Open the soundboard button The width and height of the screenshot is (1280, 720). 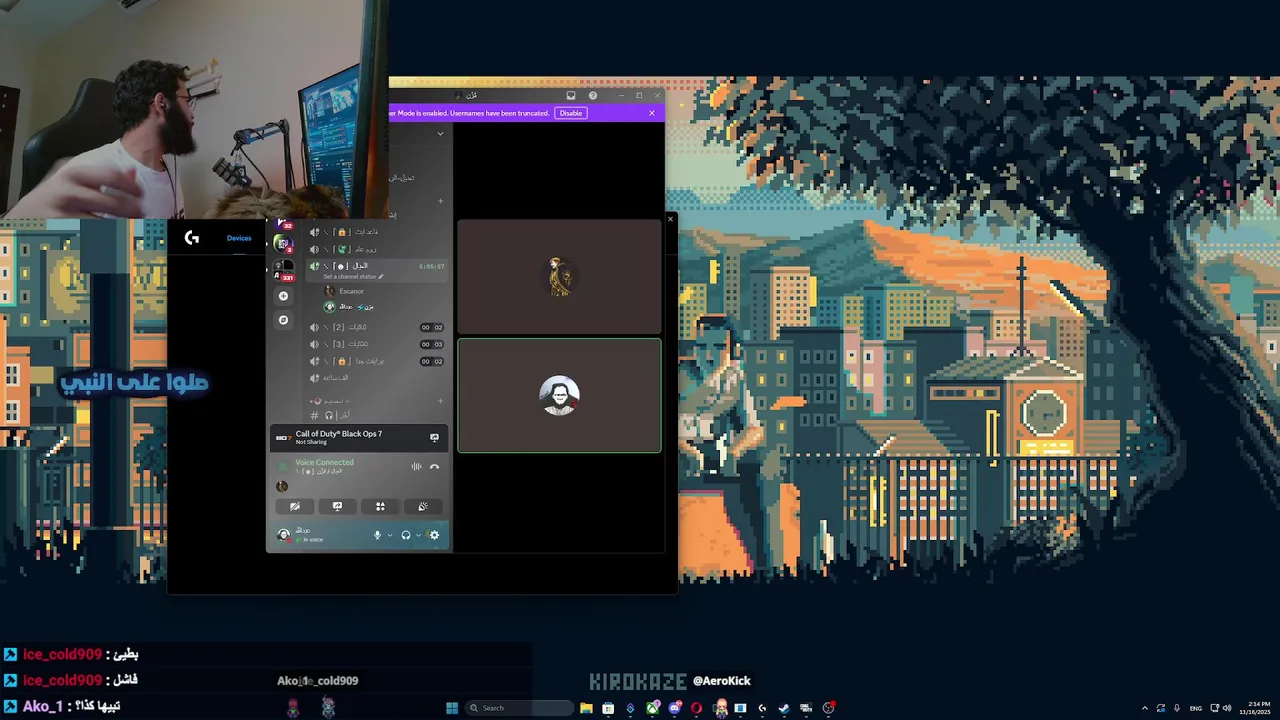pos(423,507)
